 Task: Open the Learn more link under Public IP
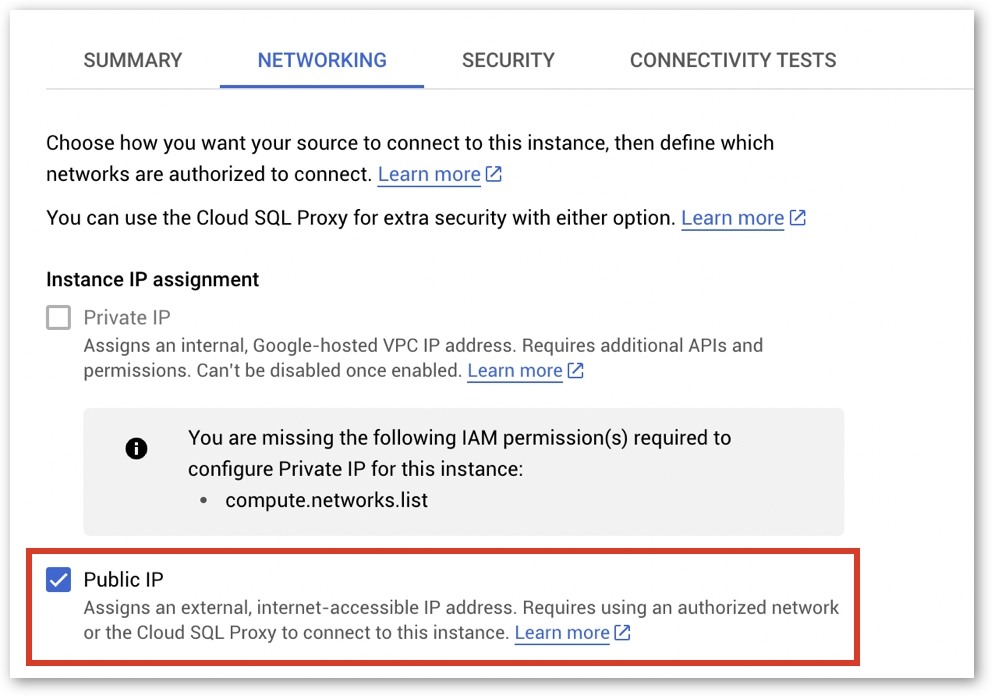point(562,633)
